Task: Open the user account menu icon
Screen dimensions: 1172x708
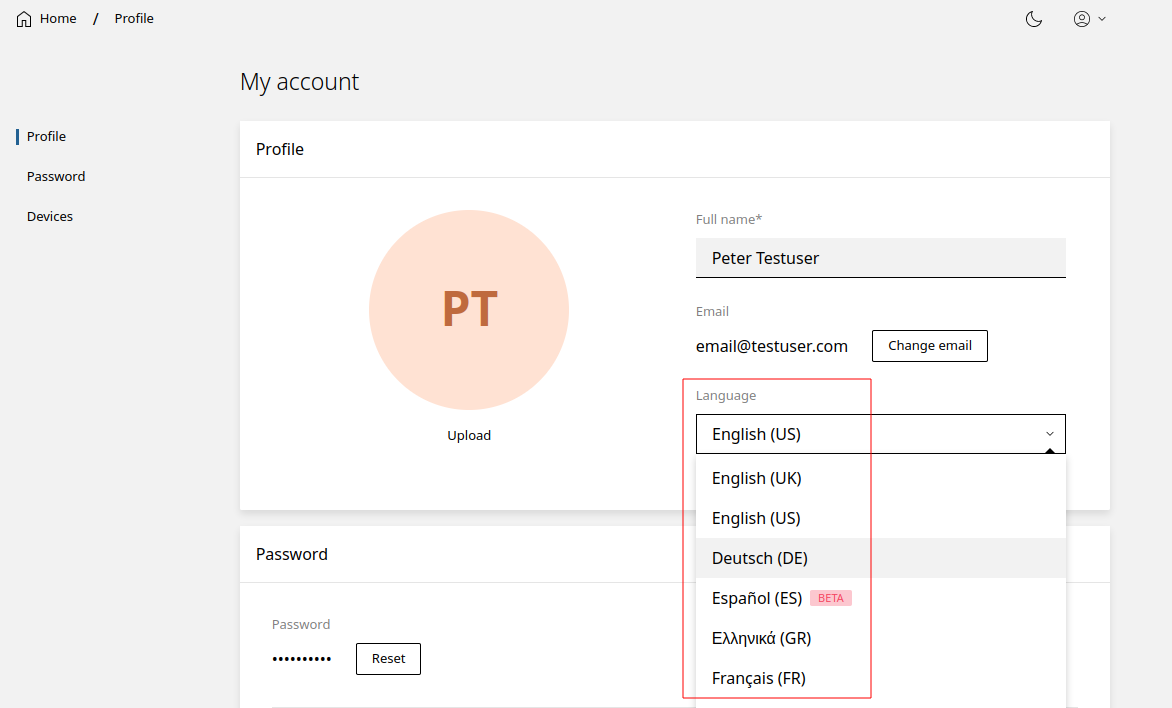Action: coord(1082,19)
